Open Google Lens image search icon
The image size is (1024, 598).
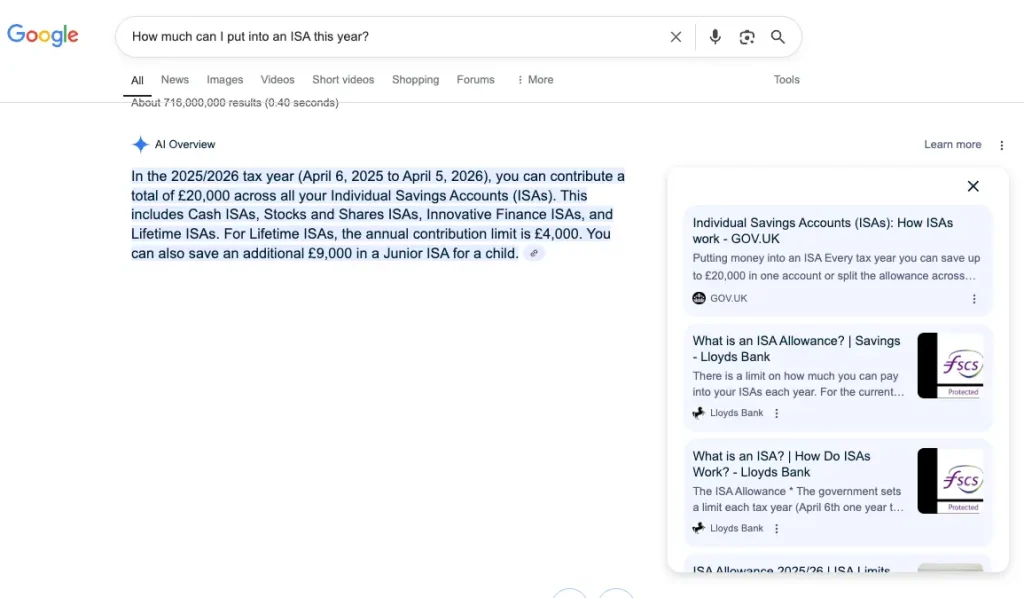[746, 37]
